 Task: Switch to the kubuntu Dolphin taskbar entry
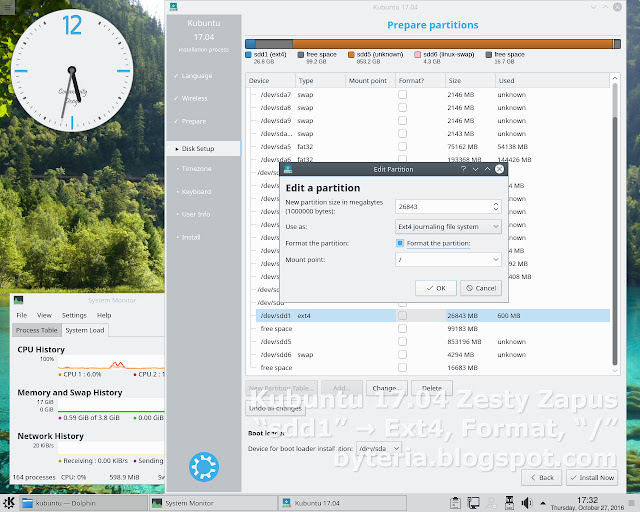(x=83, y=503)
